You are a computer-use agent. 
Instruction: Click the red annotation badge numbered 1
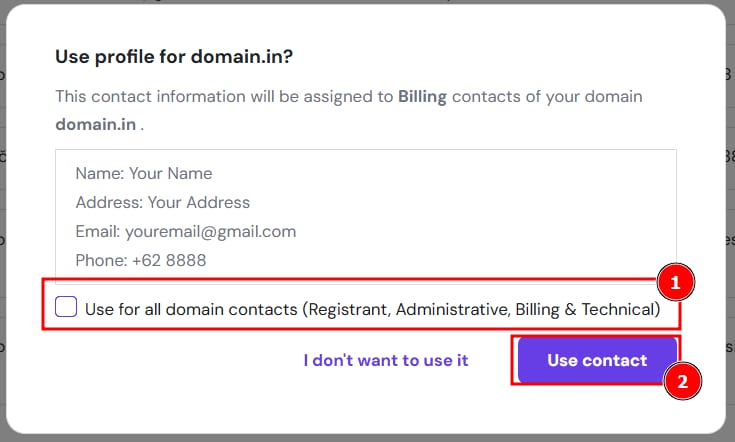675,283
